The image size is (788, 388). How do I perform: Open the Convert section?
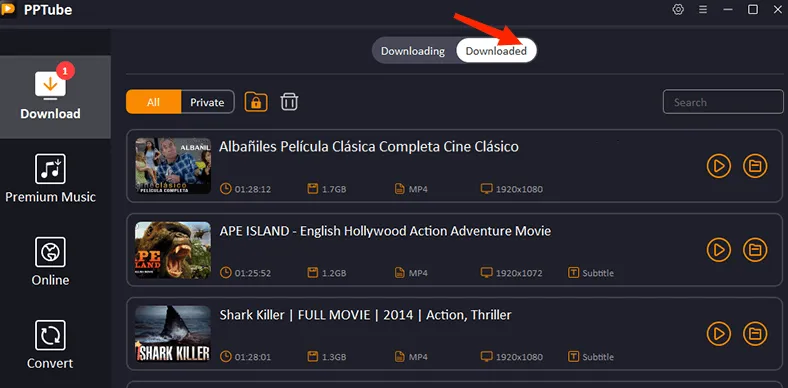pyautogui.click(x=50, y=345)
